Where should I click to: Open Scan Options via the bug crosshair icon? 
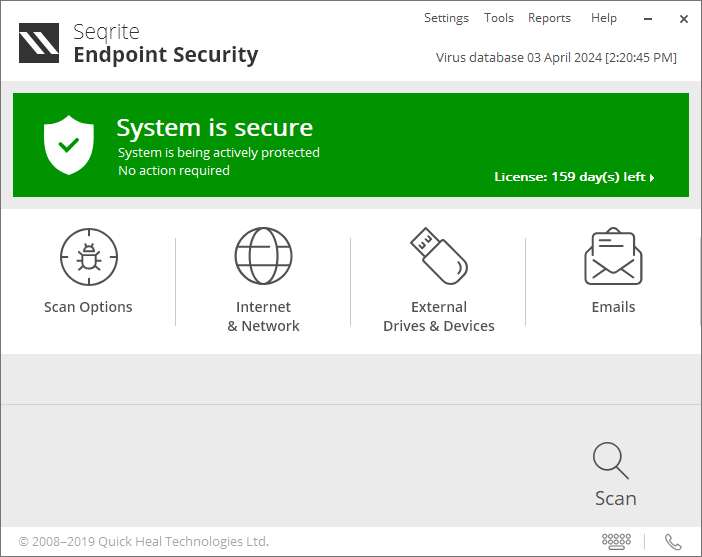88,257
